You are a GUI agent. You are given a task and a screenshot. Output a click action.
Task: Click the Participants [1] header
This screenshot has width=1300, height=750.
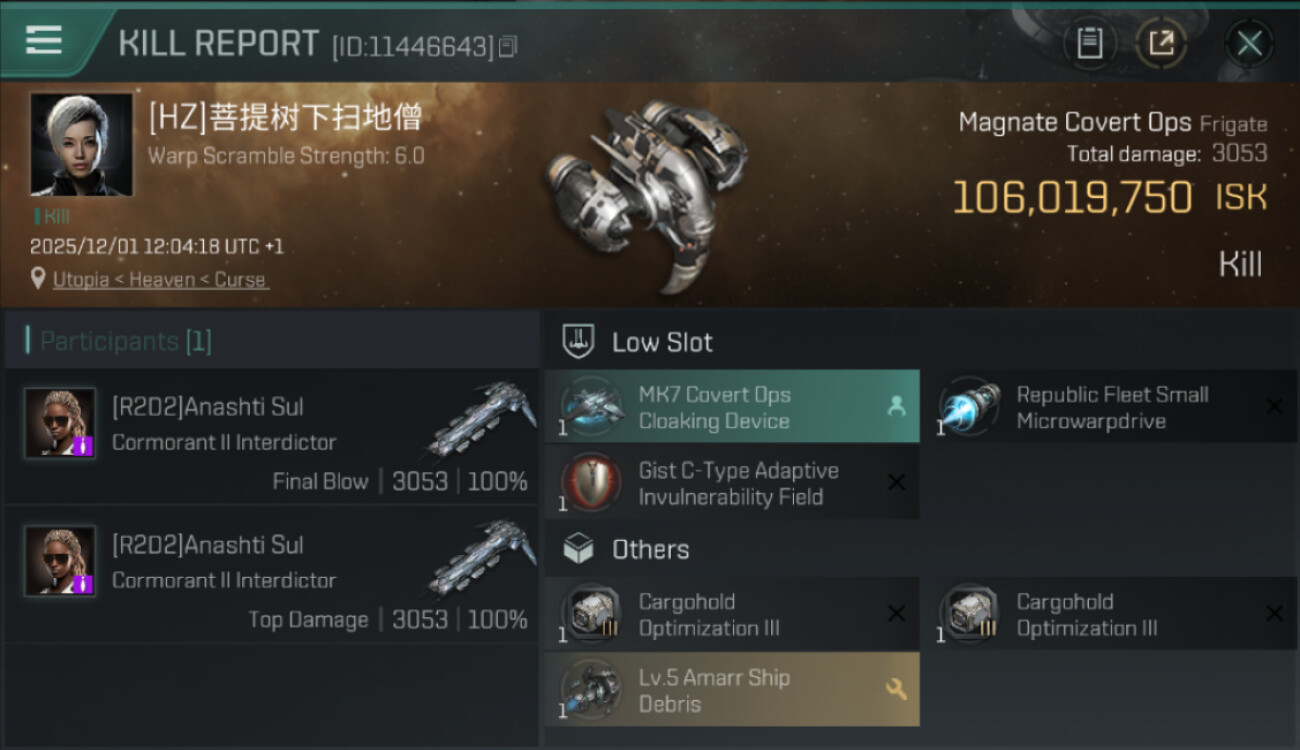pos(125,341)
